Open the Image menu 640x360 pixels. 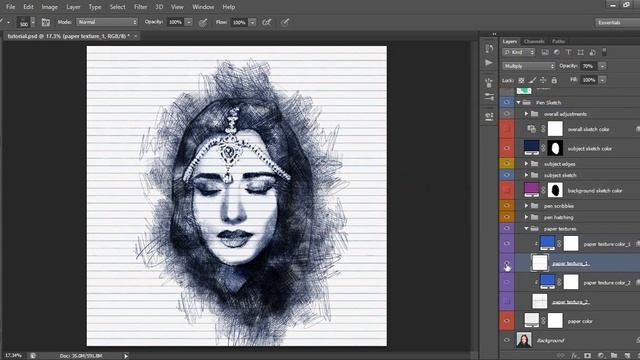[x=49, y=7]
